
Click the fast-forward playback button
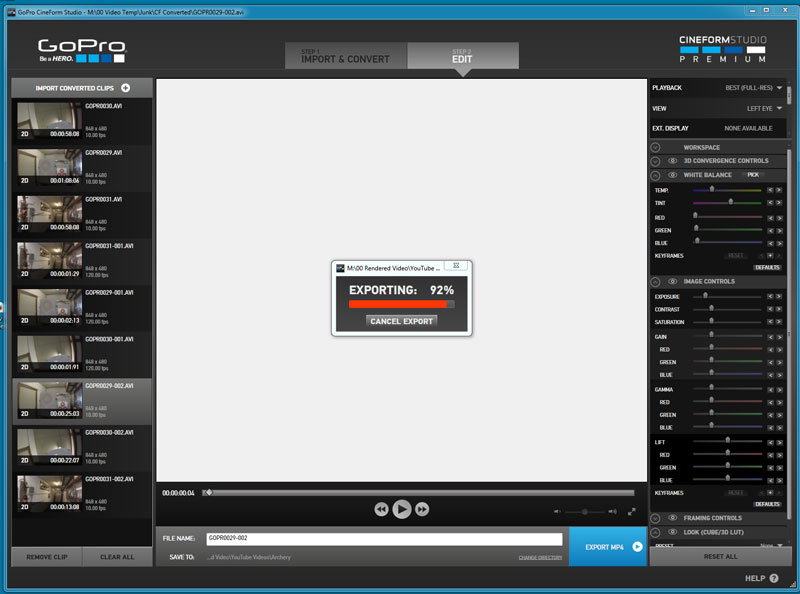coord(422,509)
